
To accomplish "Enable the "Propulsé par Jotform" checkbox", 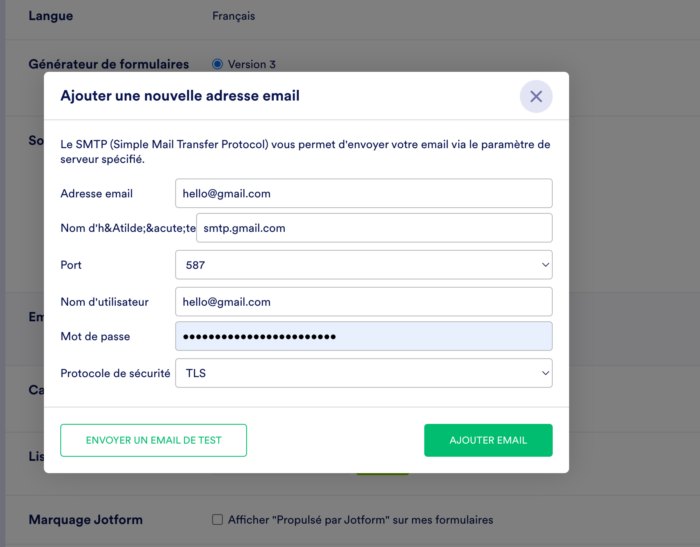I will [217, 520].
